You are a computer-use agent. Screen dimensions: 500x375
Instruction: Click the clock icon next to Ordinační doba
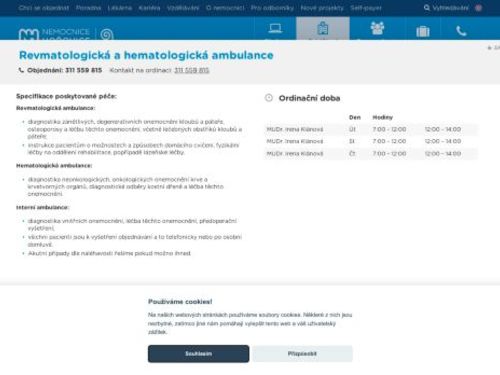269,98
